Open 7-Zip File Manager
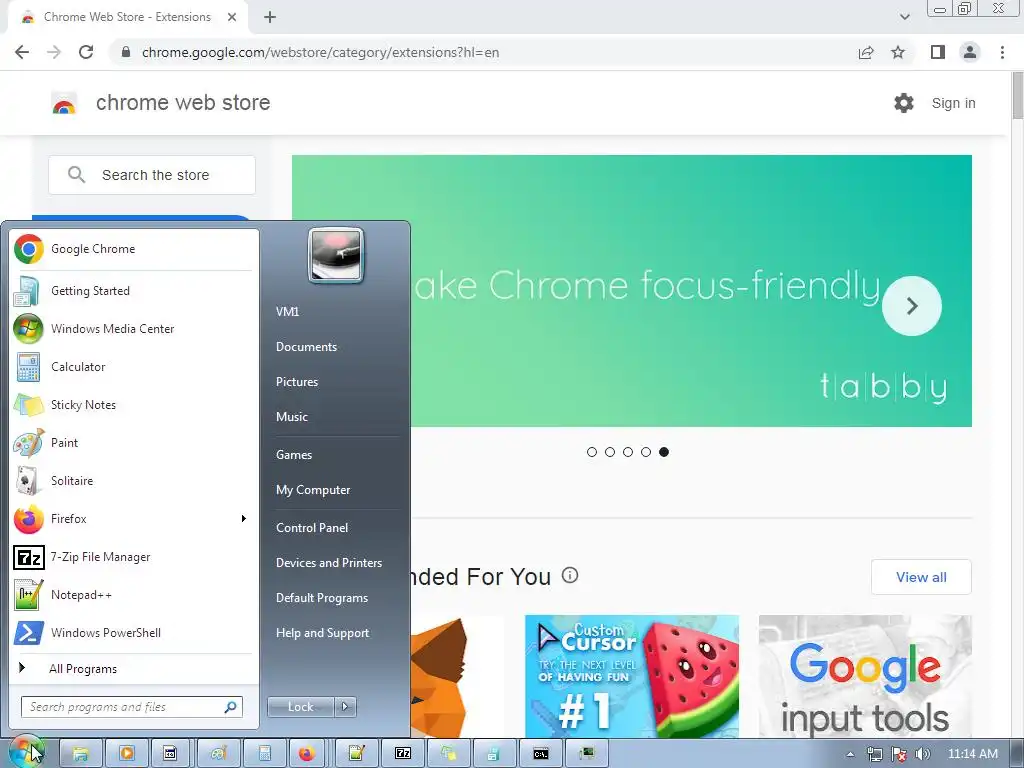The height and width of the screenshot is (768, 1024). coord(132,556)
